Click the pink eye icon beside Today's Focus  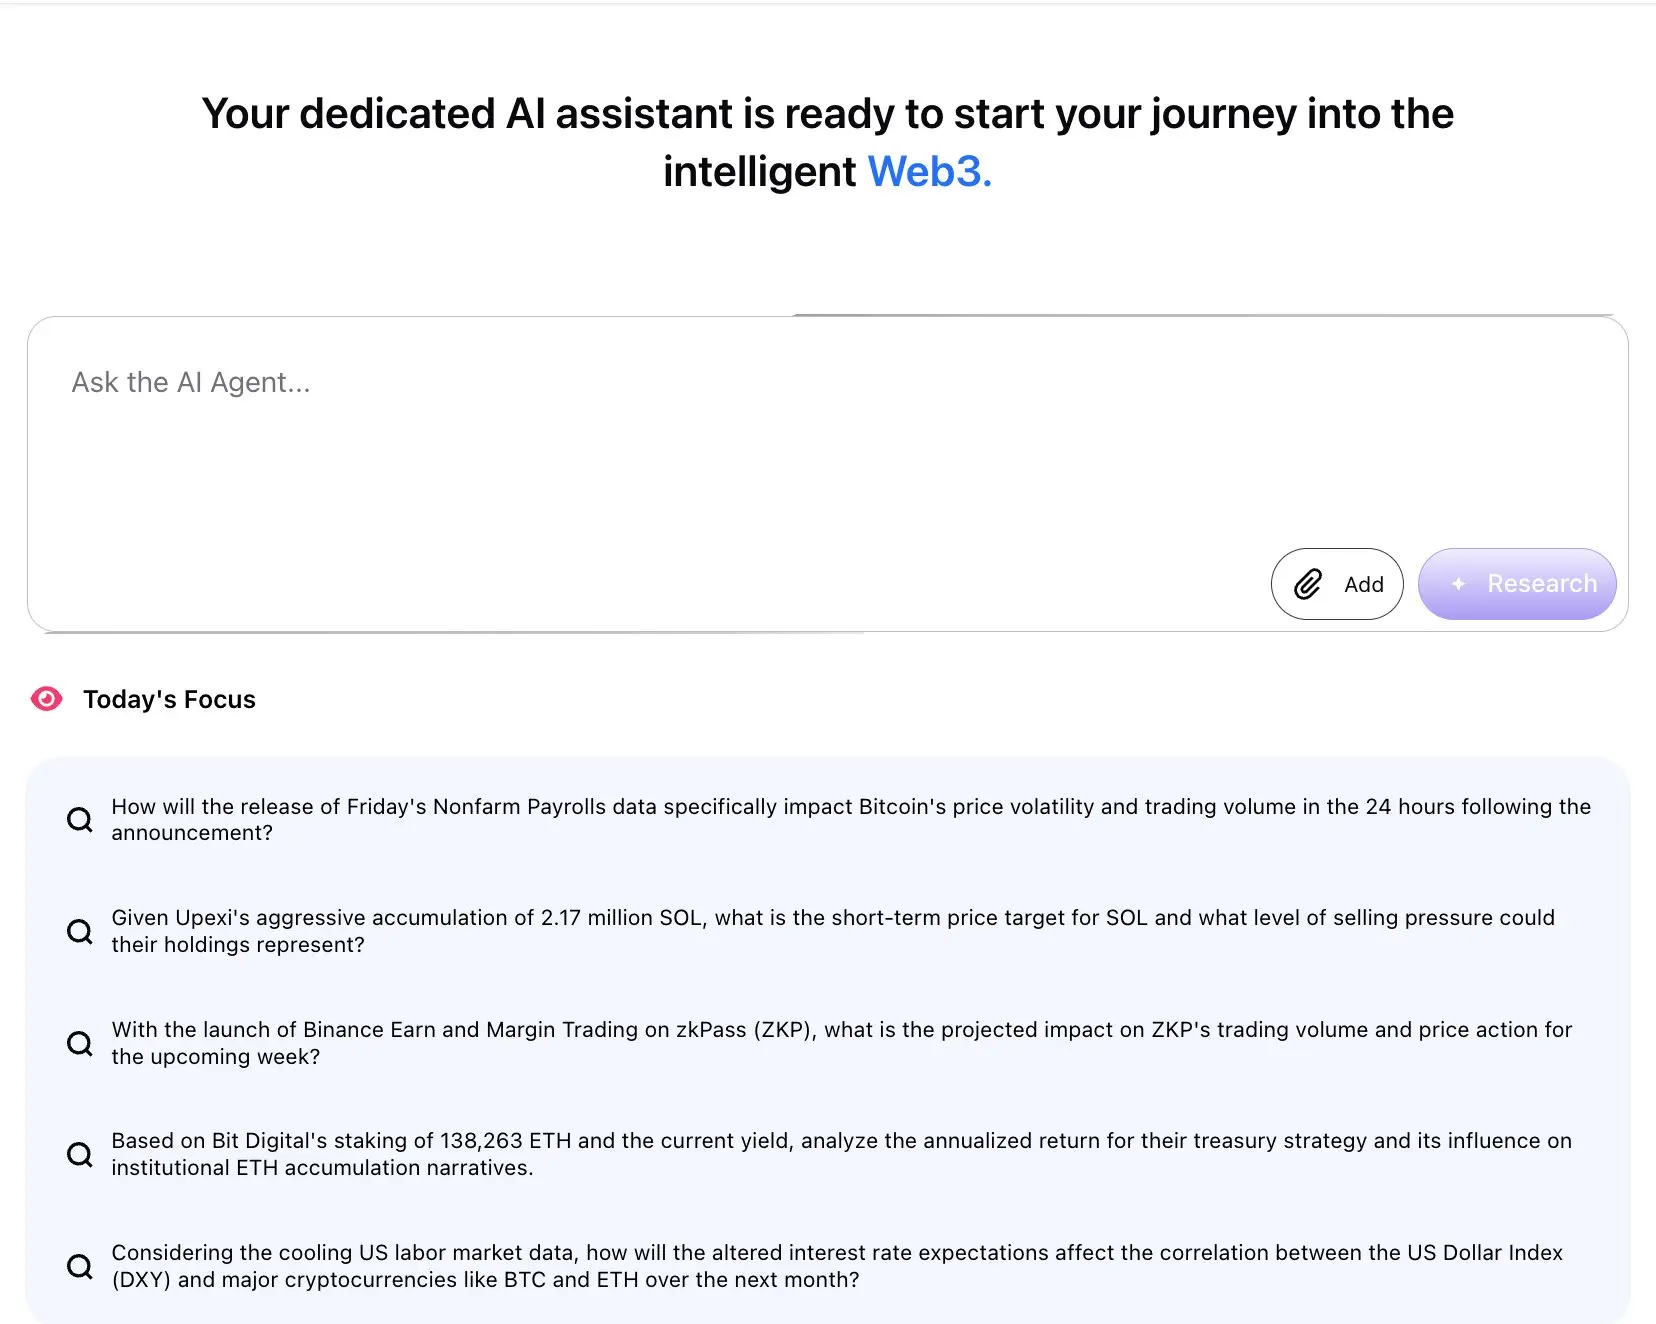[46, 699]
